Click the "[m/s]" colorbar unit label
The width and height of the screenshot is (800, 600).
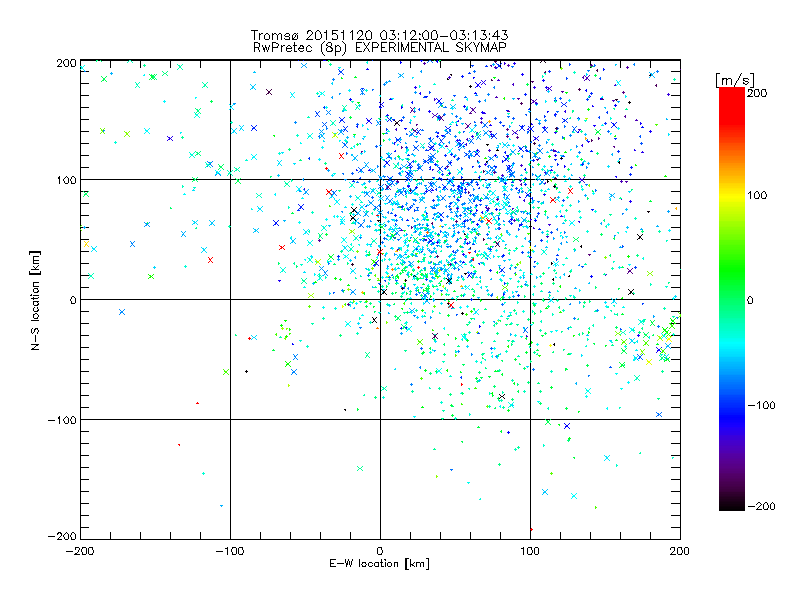pos(735,80)
